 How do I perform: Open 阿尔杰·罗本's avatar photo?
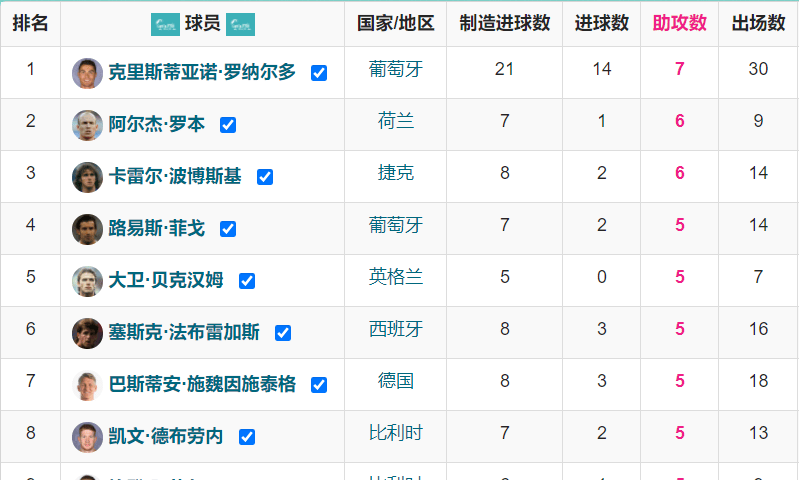click(x=87, y=125)
